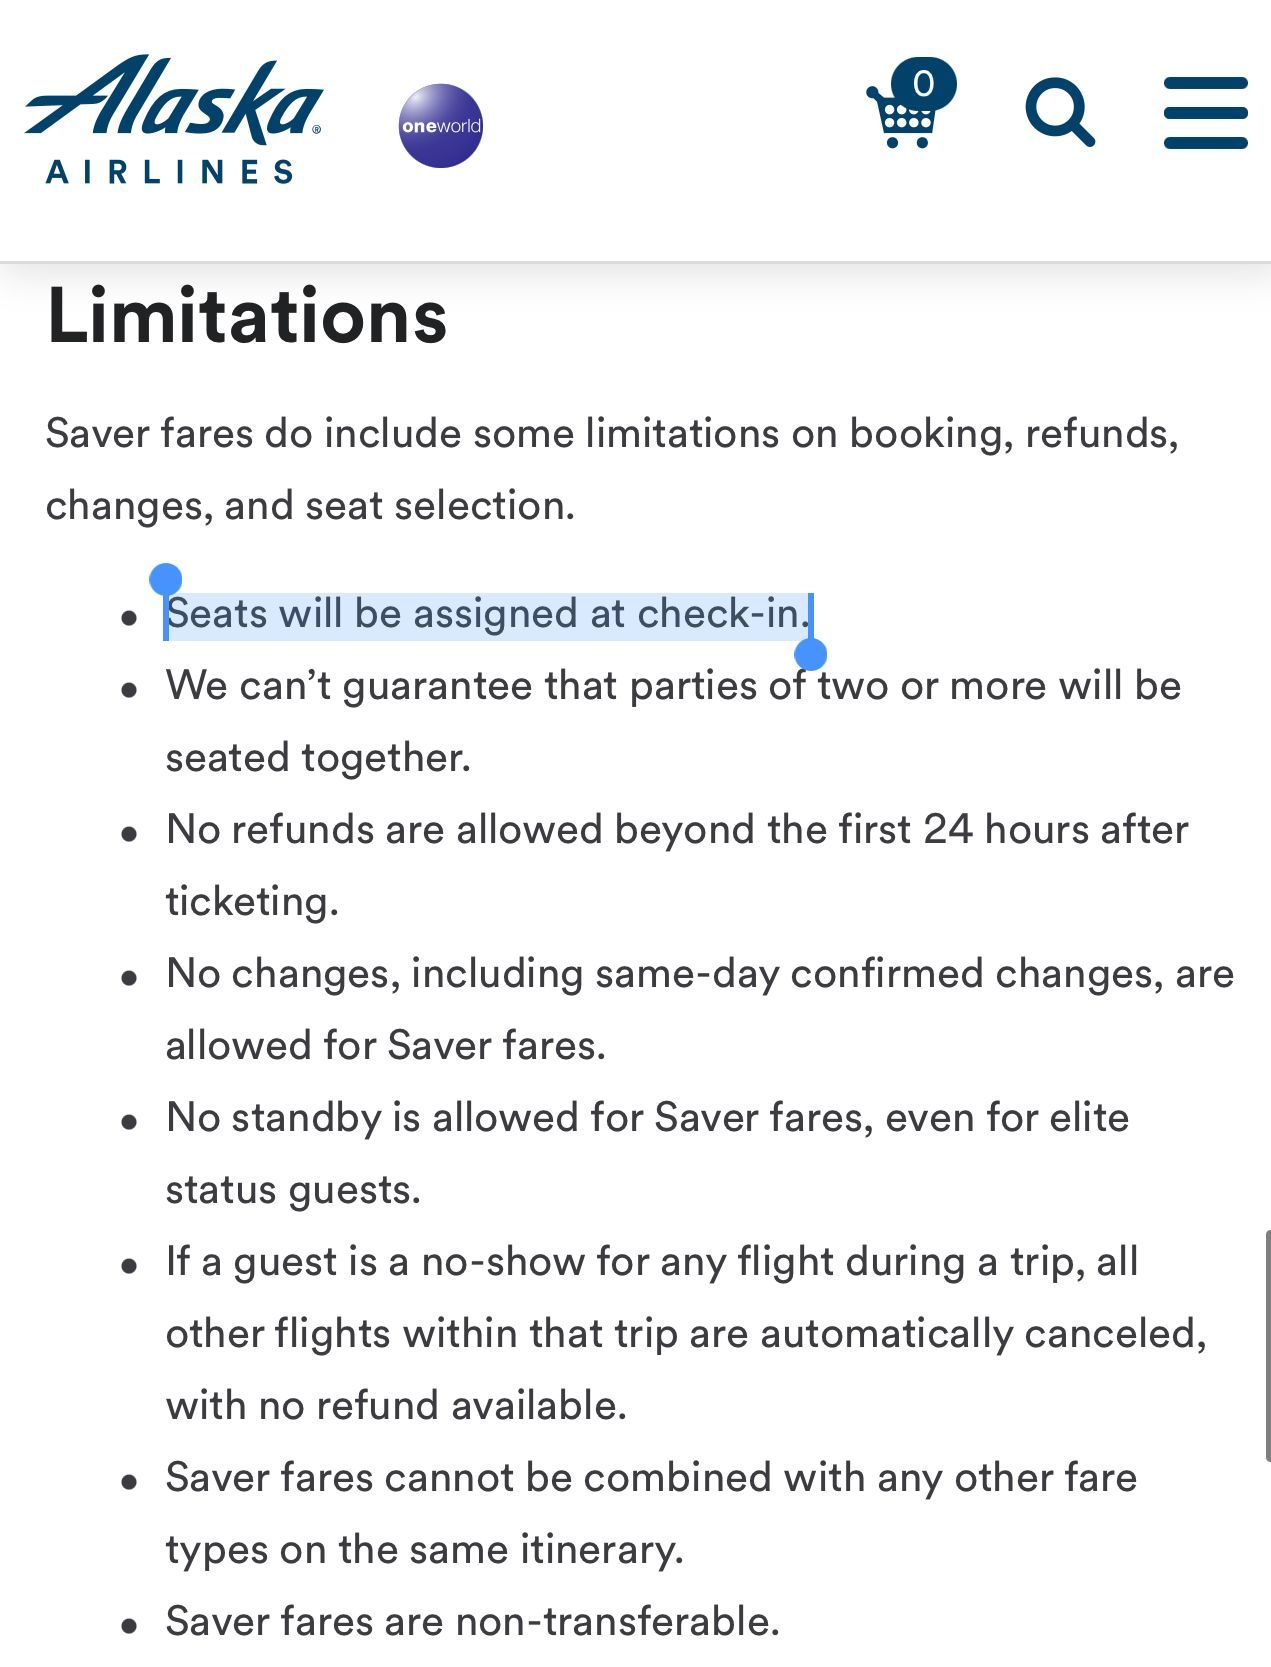Click the 'Saver fares do include' intro paragraph
This screenshot has height=1667, width=1271.
[x=612, y=434]
